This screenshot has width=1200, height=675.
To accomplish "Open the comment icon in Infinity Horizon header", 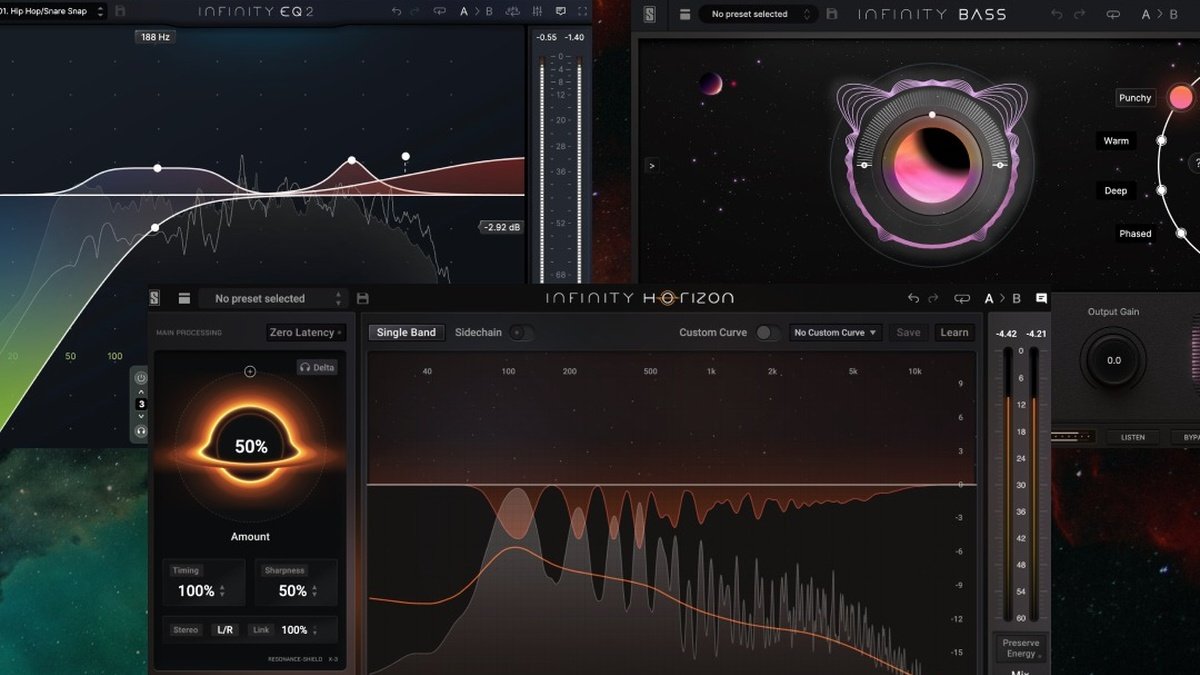I will [1041, 298].
